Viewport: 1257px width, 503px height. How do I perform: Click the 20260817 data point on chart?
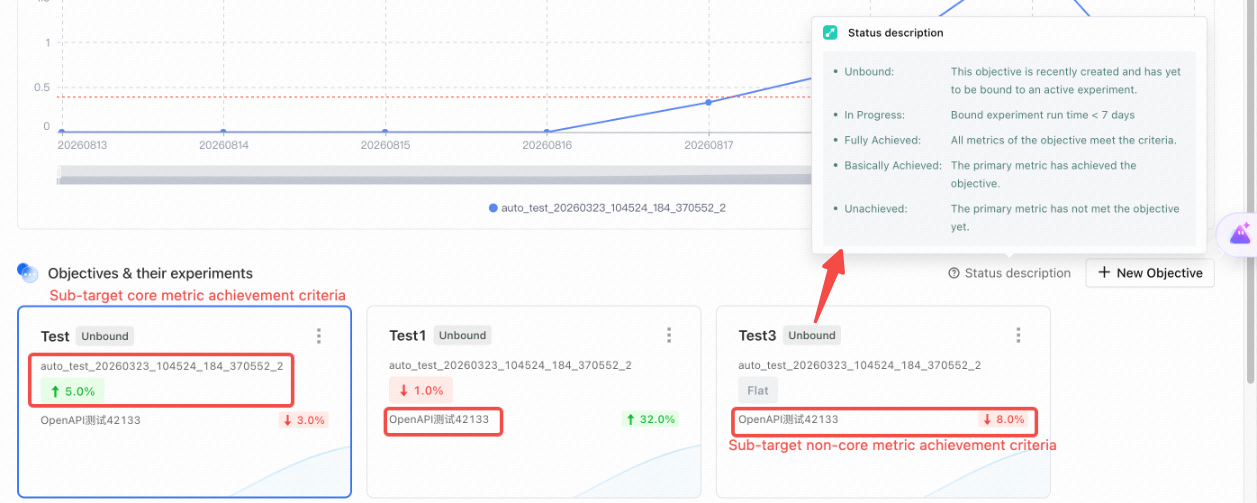click(x=708, y=102)
